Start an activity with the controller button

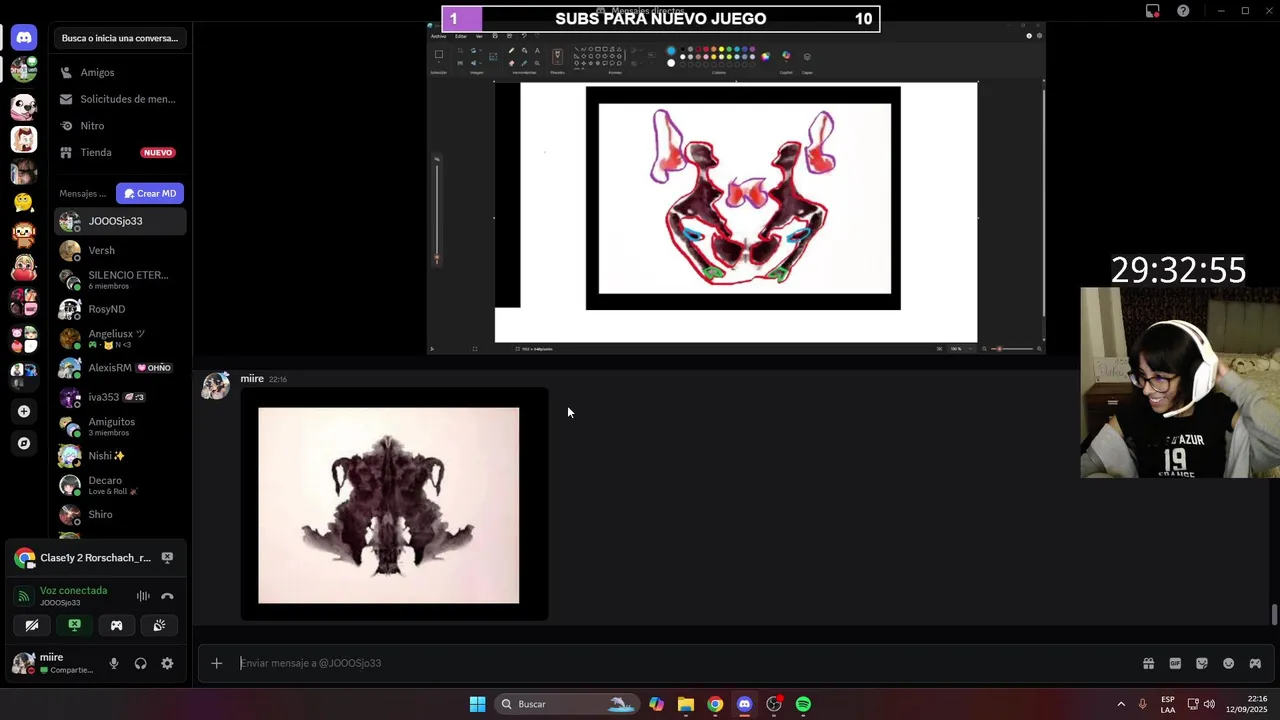pyautogui.click(x=117, y=625)
